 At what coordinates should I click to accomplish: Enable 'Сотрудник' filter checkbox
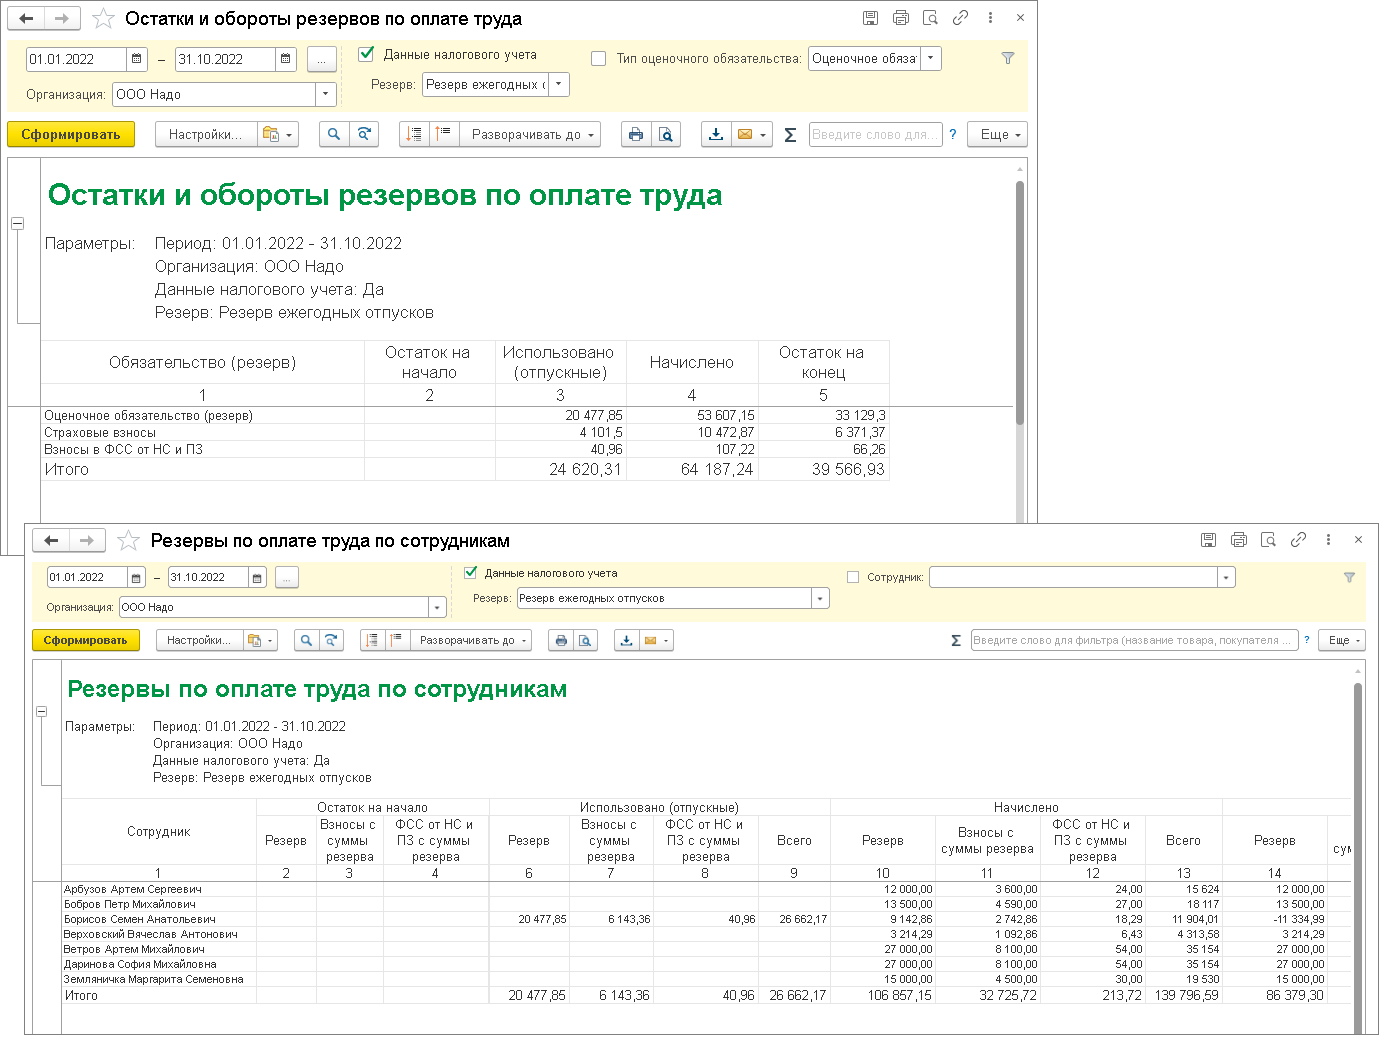[853, 577]
